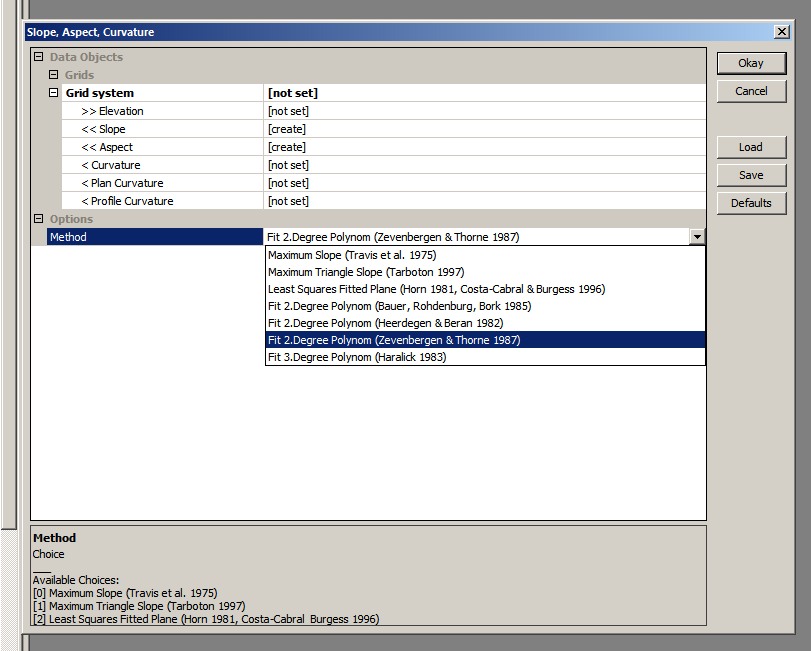The image size is (811, 651).
Task: Click the Method dropdown arrow
Action: 697,237
